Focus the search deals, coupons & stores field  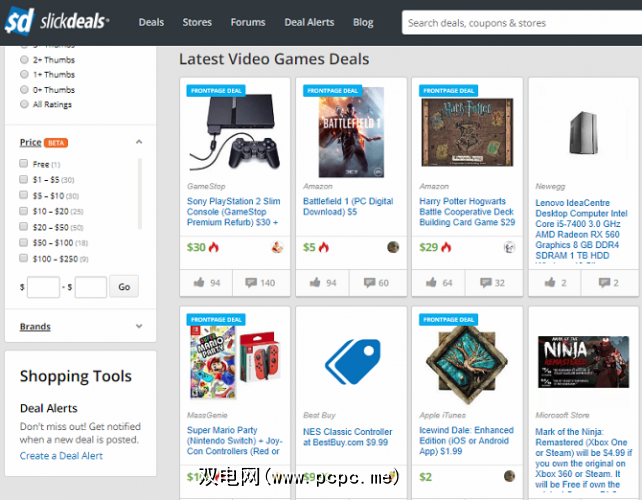click(x=522, y=23)
